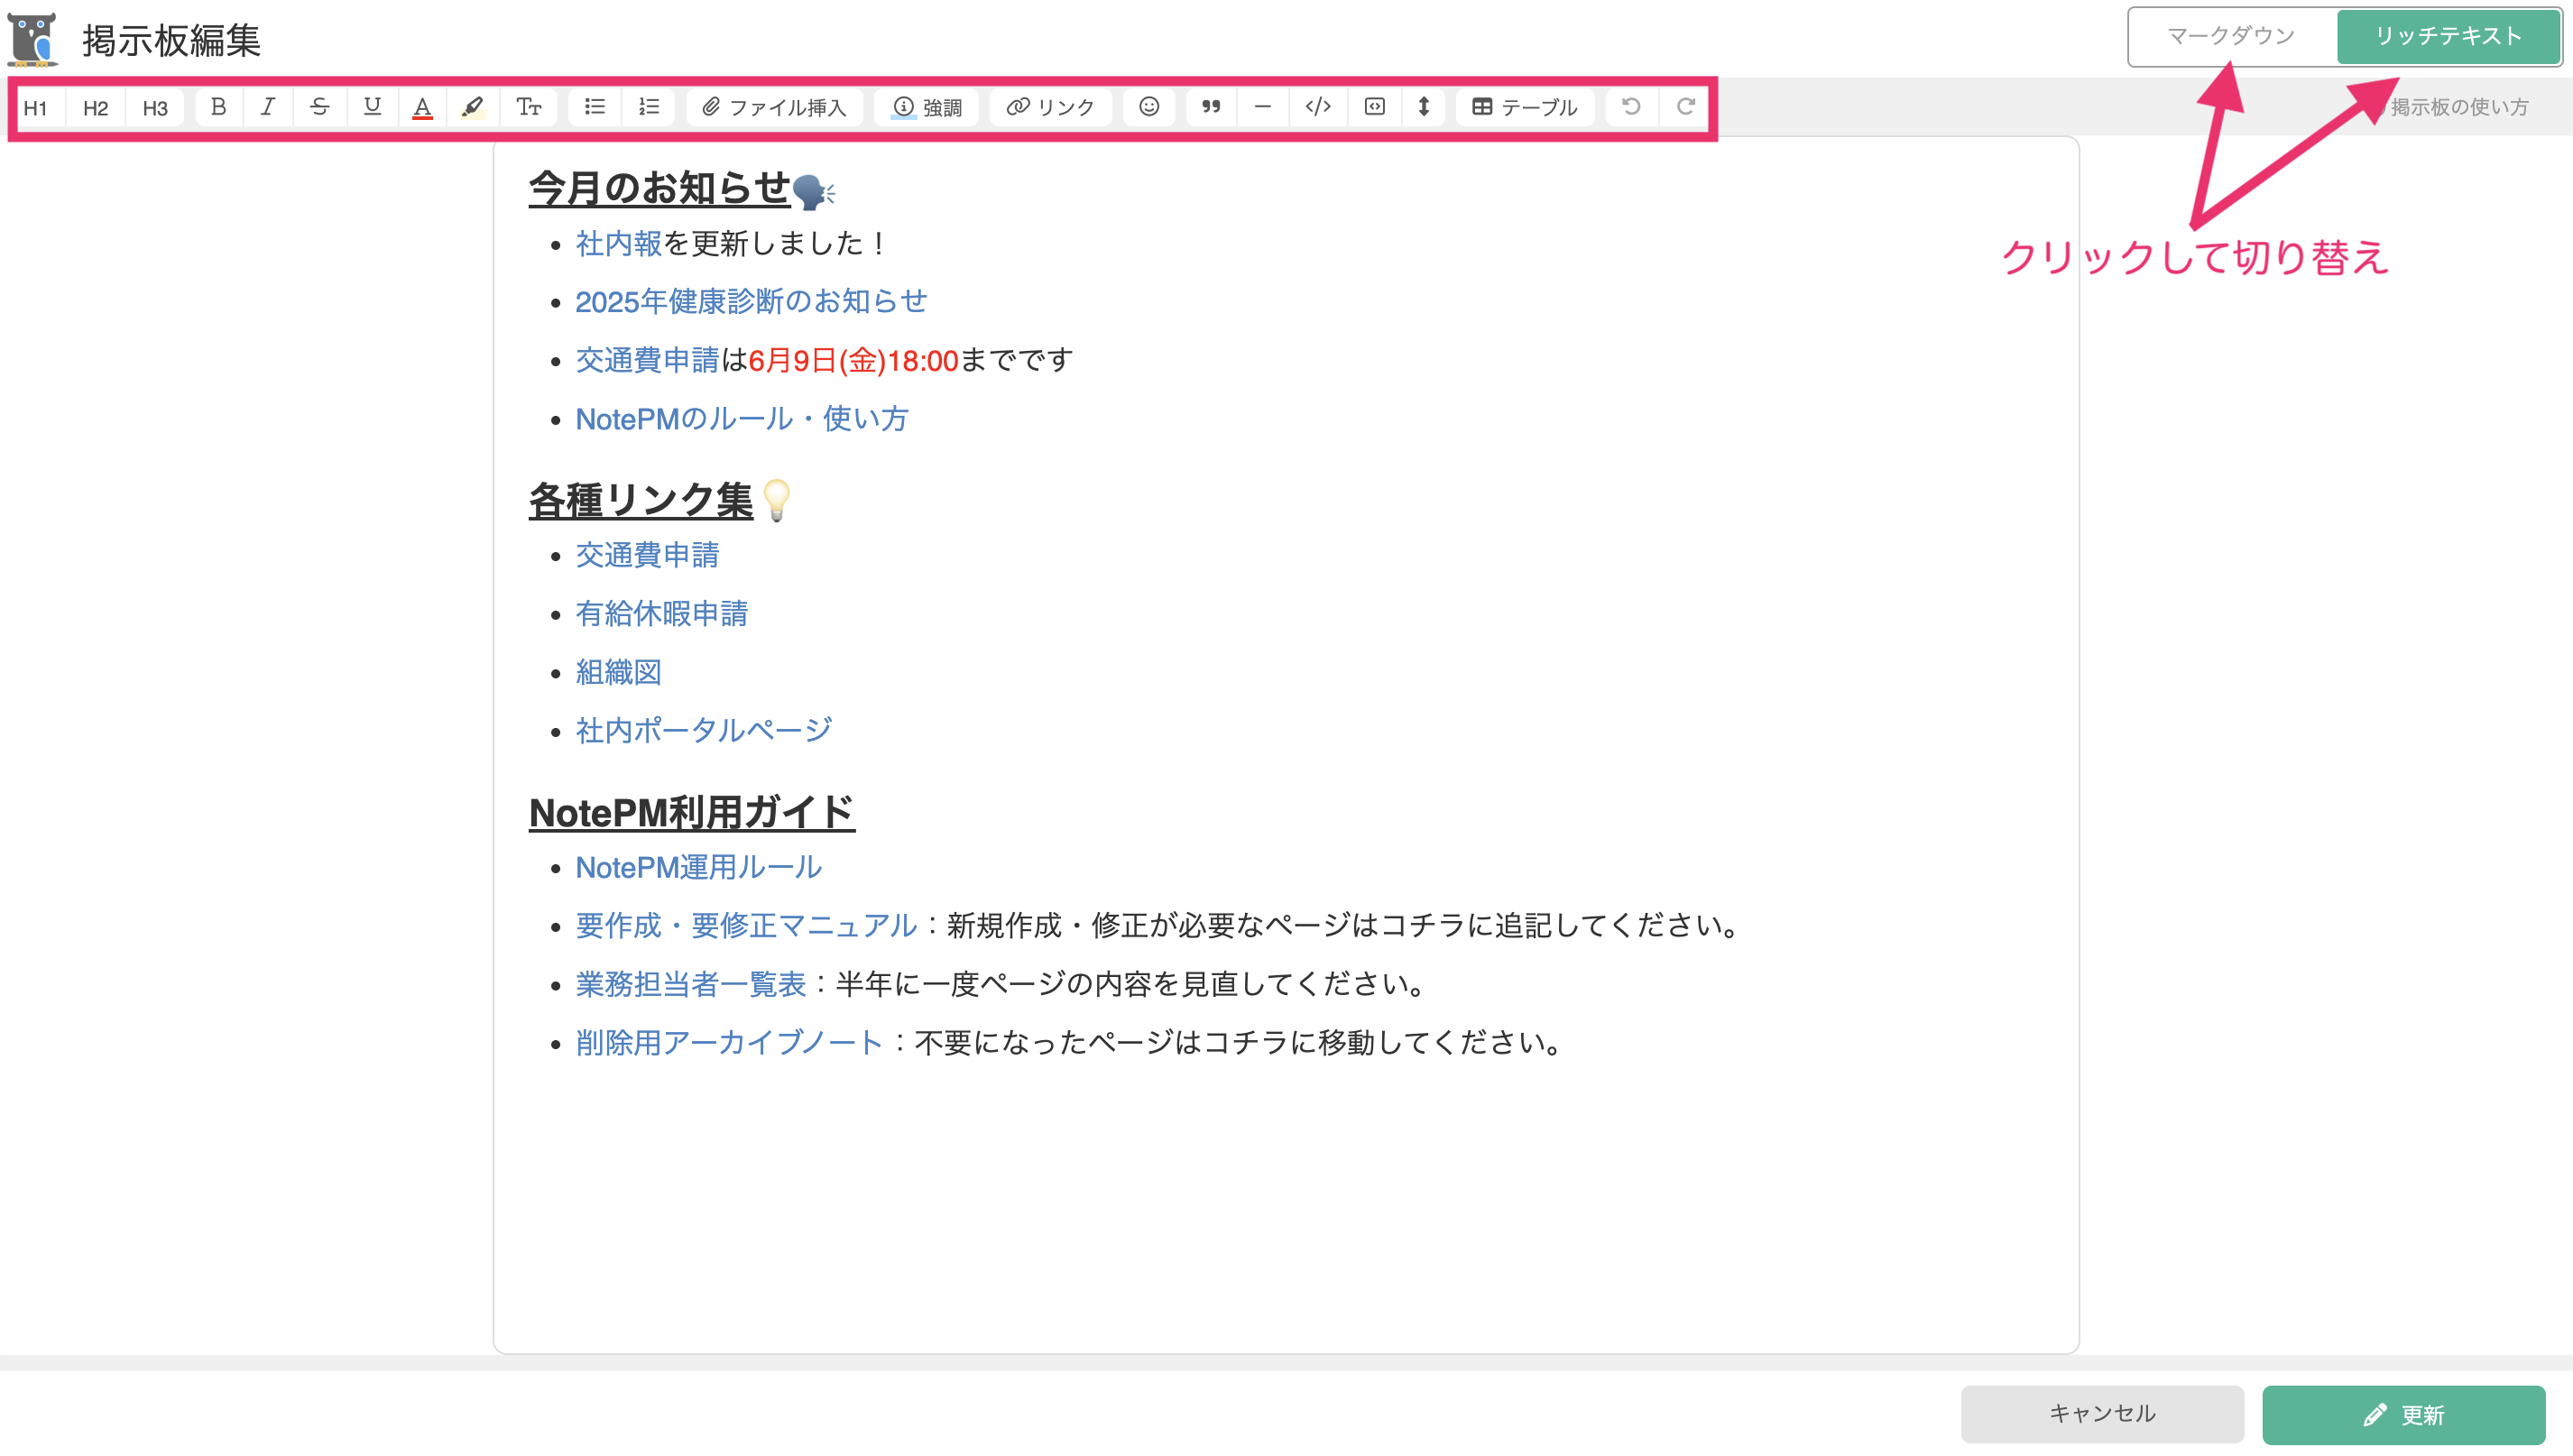Switch editor to マークダウン mode
2573x1456 pixels.
(2230, 36)
